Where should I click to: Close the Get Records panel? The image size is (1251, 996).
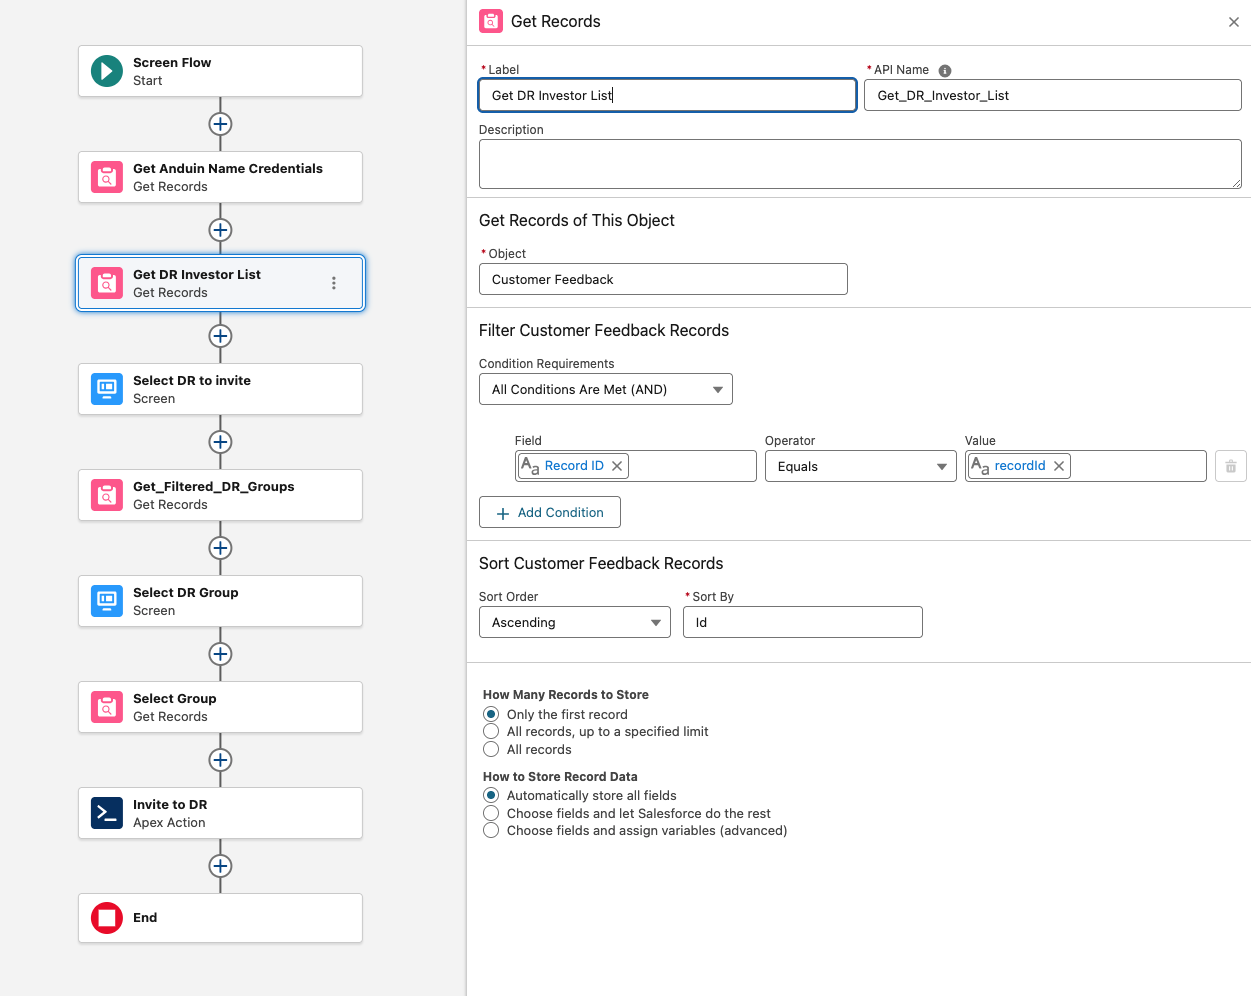(1234, 22)
